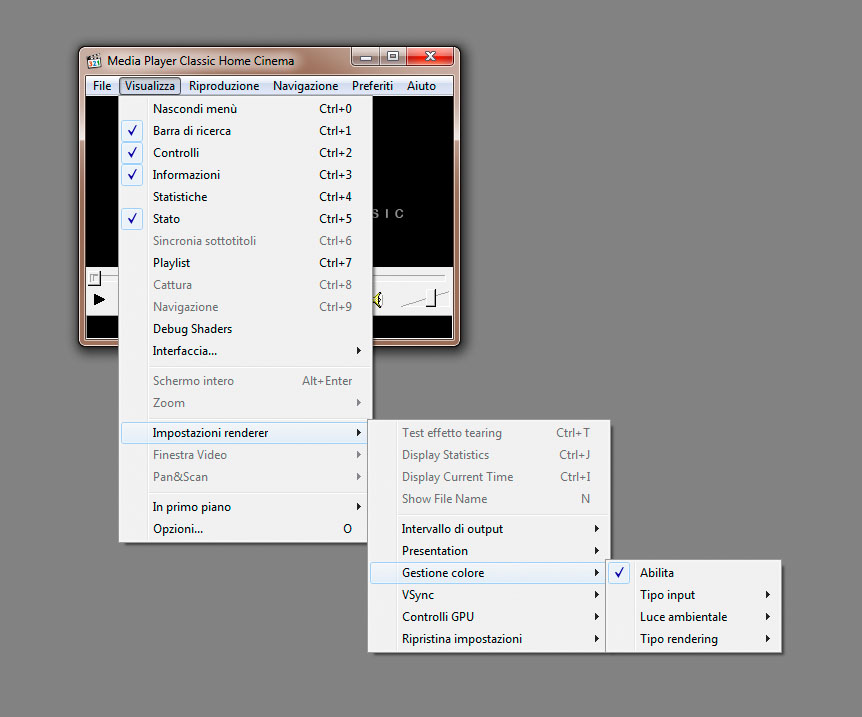Minimize the Media Player Classic window

click(366, 57)
